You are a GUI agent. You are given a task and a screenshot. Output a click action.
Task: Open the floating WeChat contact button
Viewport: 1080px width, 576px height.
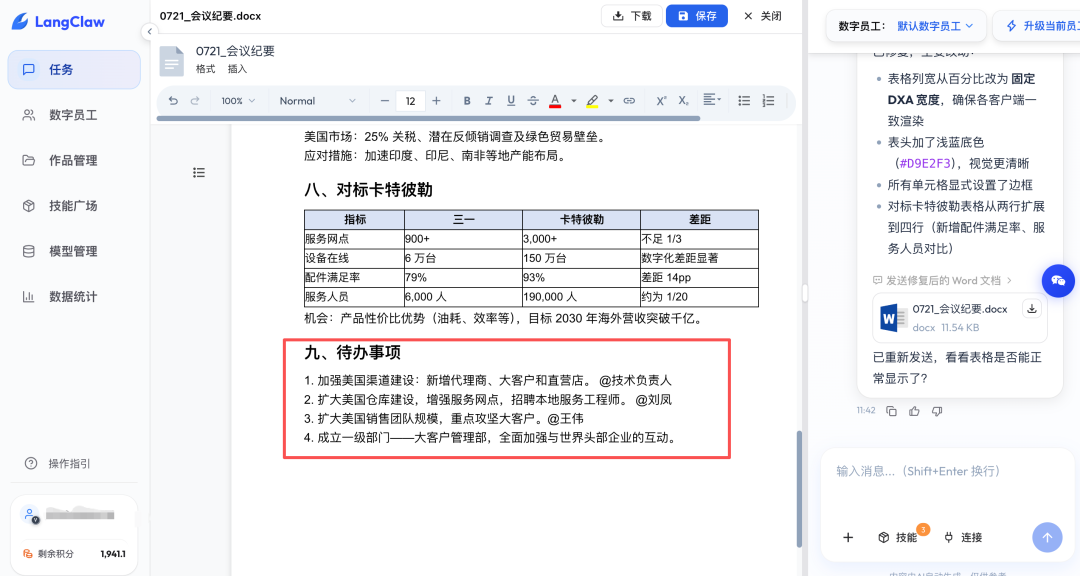coord(1058,280)
